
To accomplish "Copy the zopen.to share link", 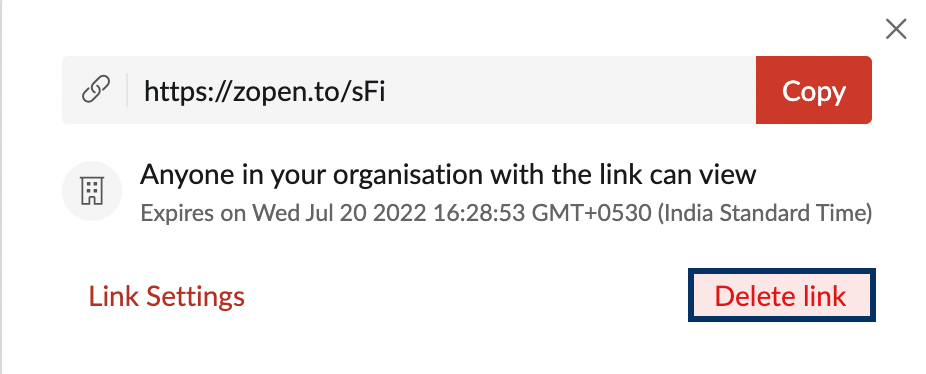I will (814, 90).
